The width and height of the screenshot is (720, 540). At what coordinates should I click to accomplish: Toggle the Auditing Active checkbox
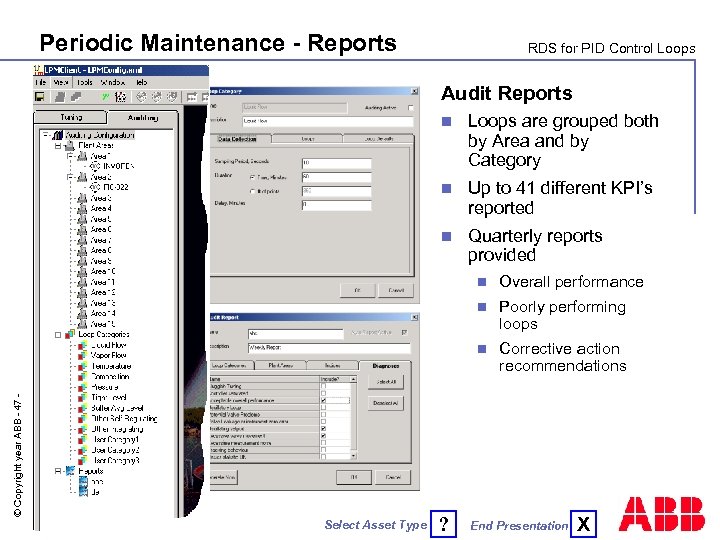click(411, 108)
